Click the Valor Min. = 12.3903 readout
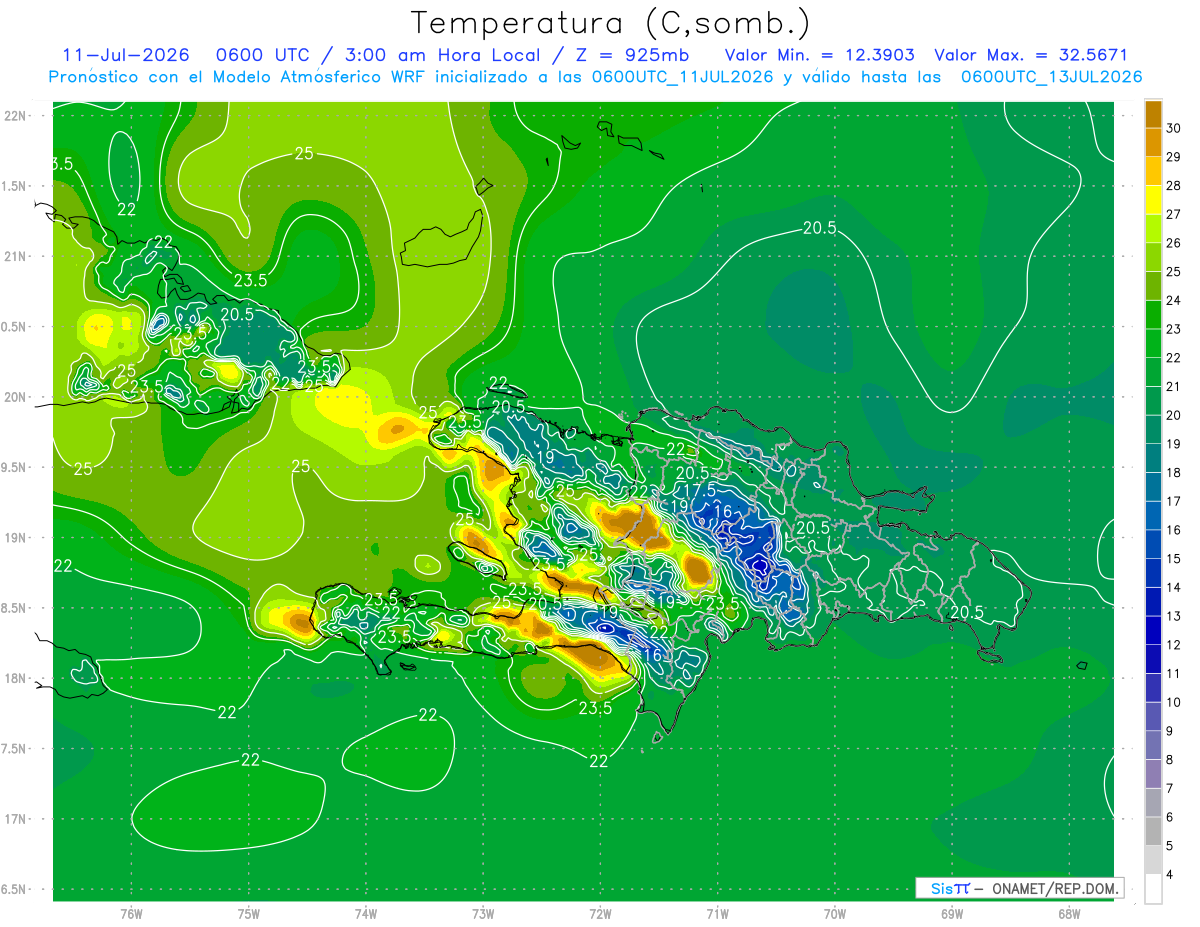This screenshot has width=1200, height=927. (x=819, y=55)
